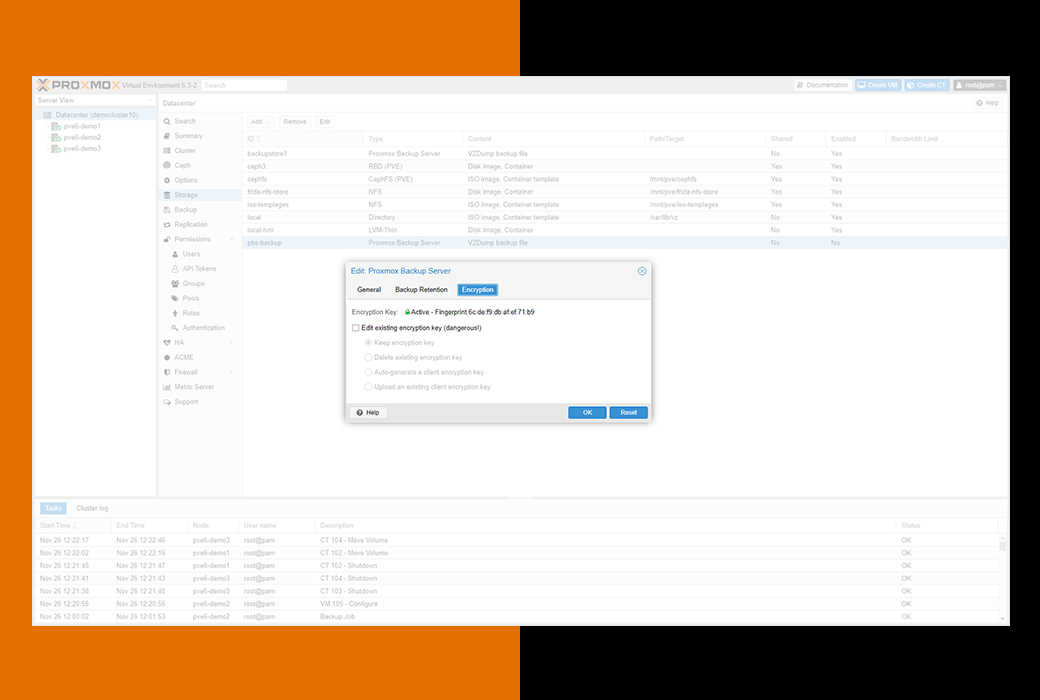Open the Help button at top right
Viewport: 1040px width, 700px height.
(x=988, y=103)
